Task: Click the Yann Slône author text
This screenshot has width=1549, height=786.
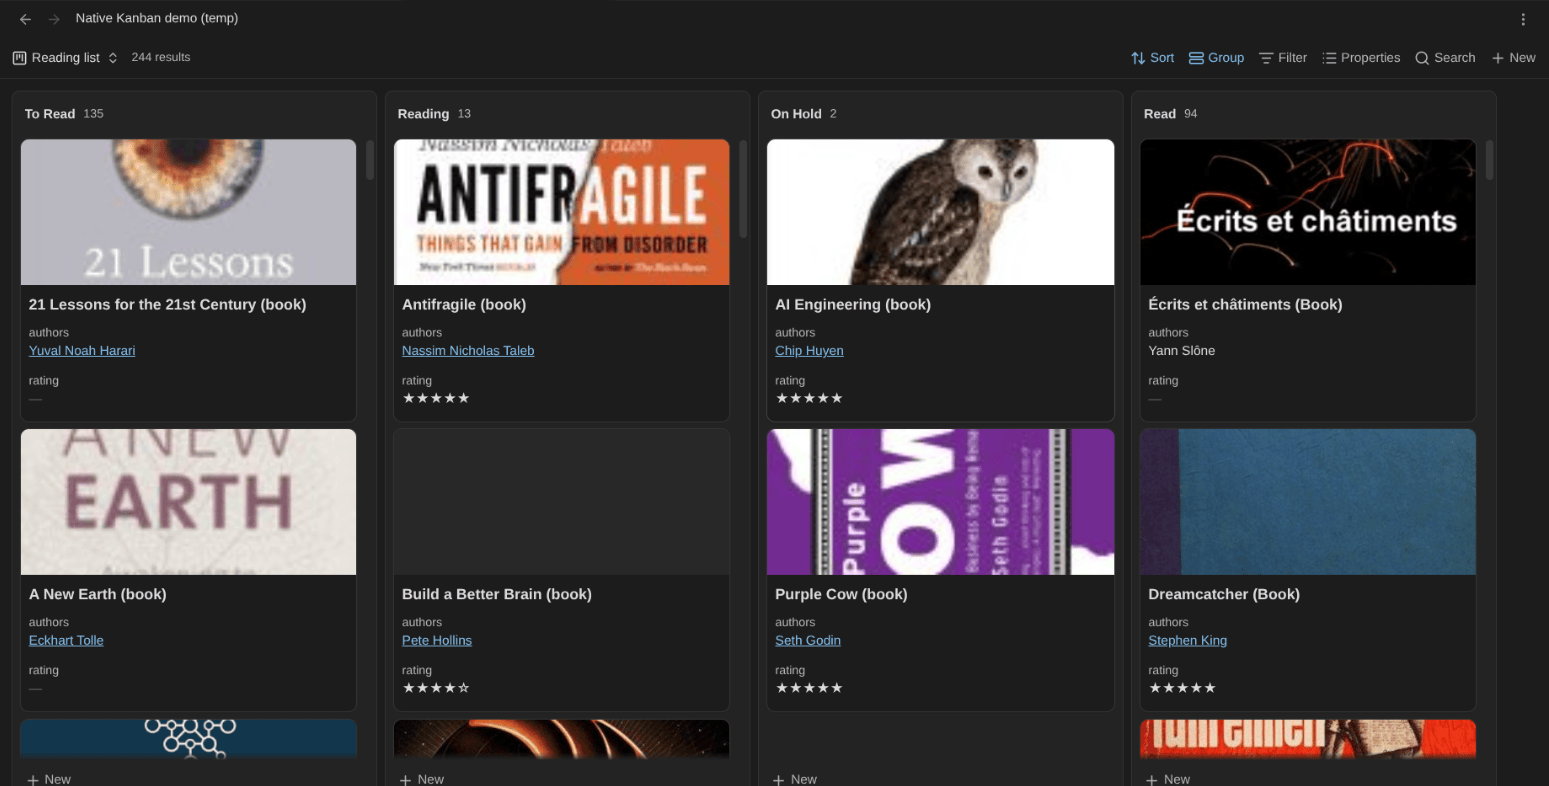Action: [x=1182, y=351]
